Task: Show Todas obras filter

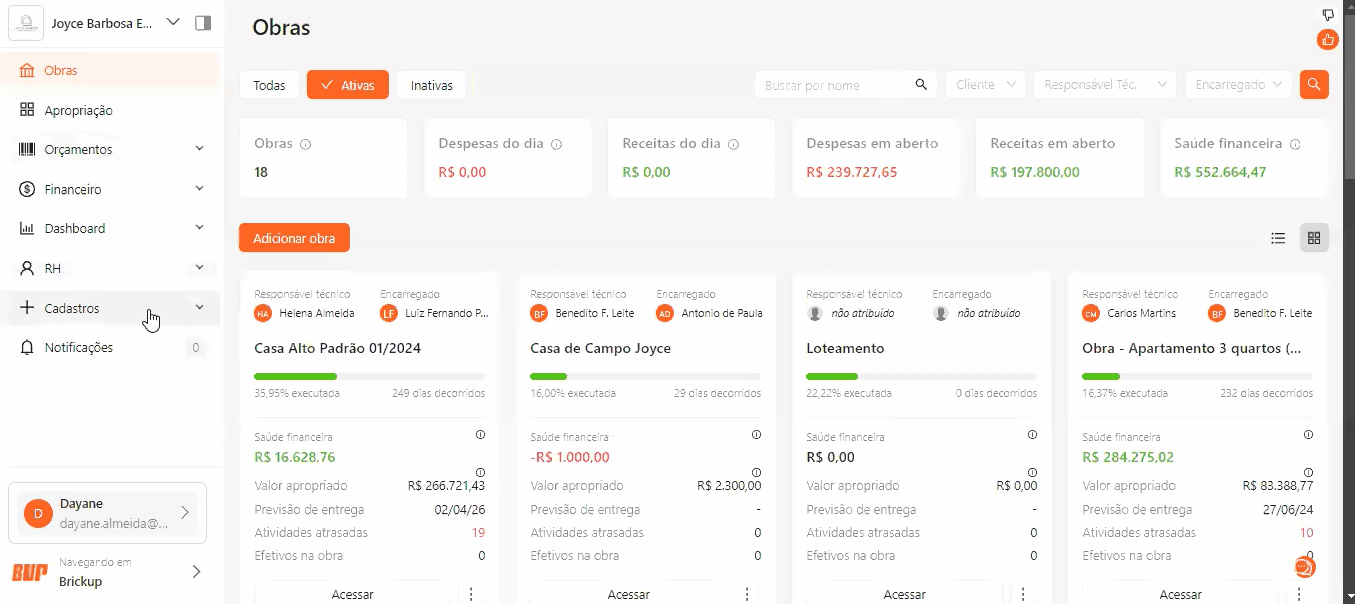Action: 269,85
